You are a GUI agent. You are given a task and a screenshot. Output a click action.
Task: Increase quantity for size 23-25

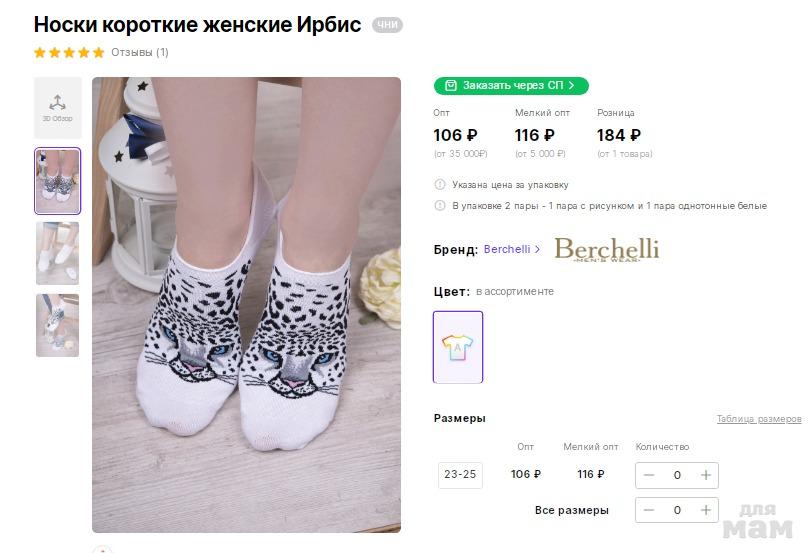[706, 475]
